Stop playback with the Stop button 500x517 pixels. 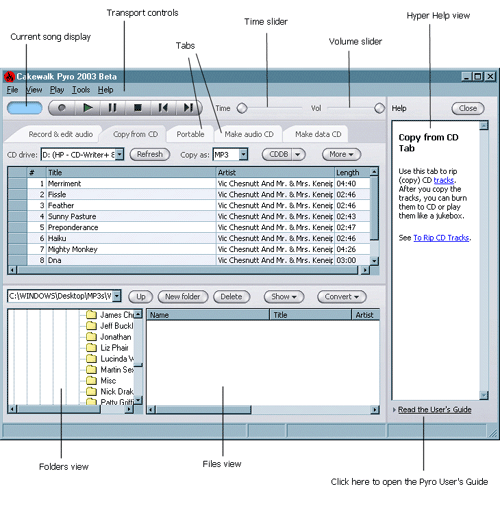tap(138, 108)
